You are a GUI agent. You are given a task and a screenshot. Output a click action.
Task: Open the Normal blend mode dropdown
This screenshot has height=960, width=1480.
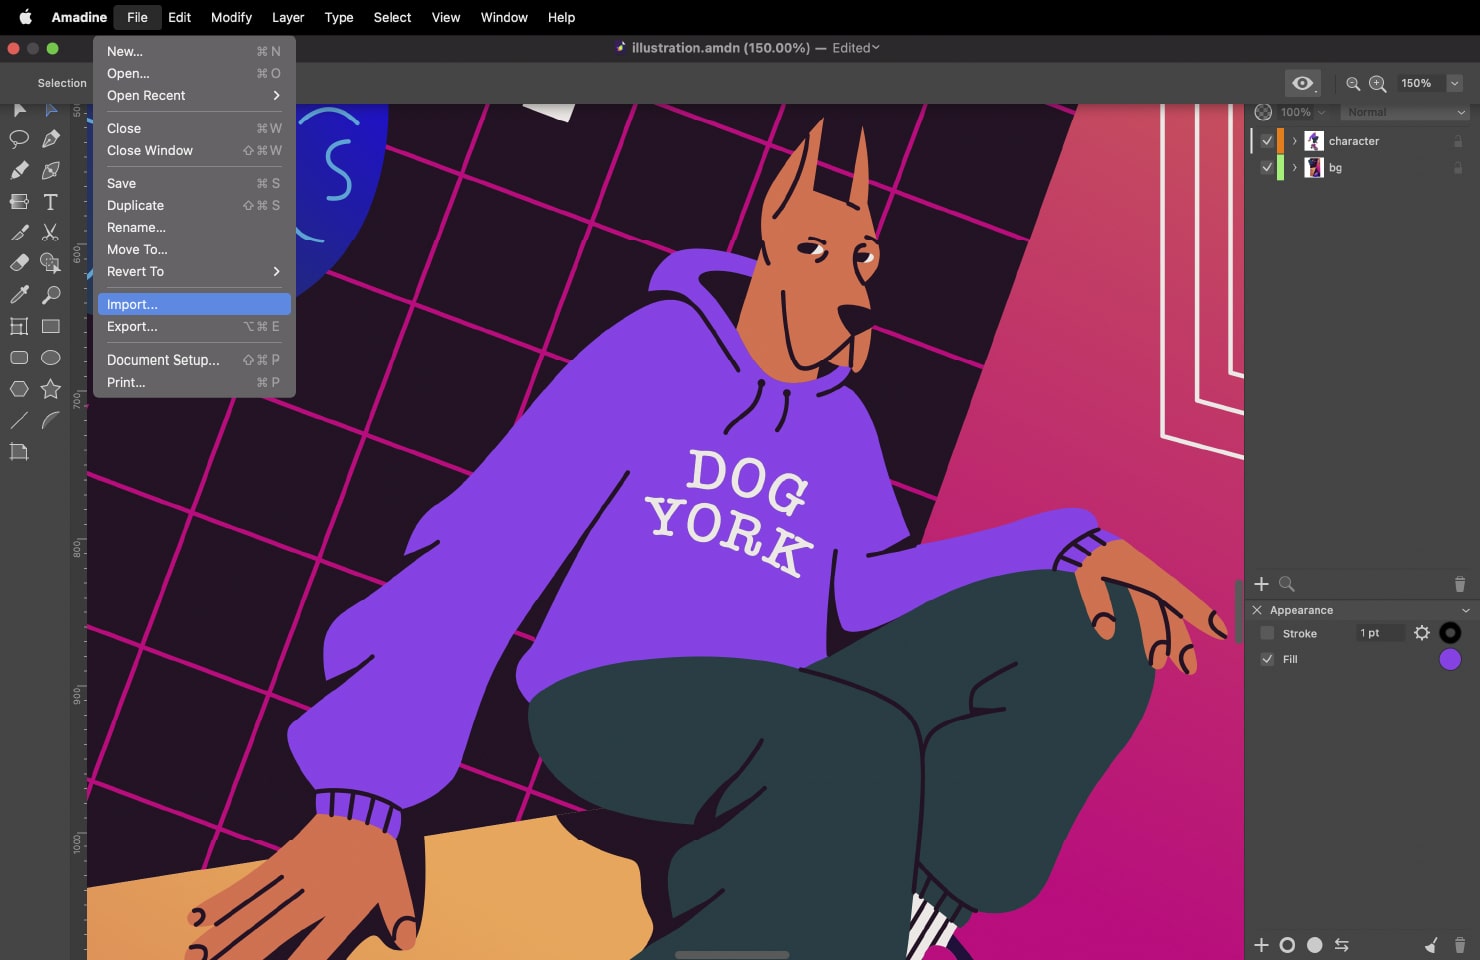coord(1405,112)
